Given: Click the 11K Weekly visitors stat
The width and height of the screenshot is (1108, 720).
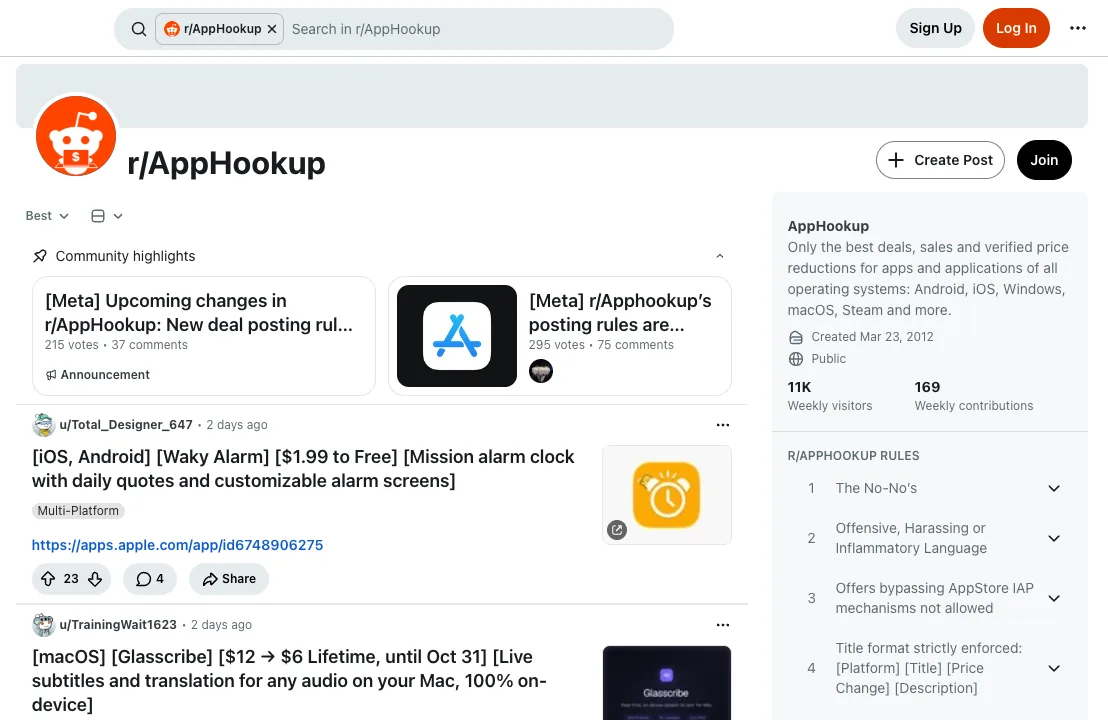Looking at the screenshot, I should [x=830, y=396].
